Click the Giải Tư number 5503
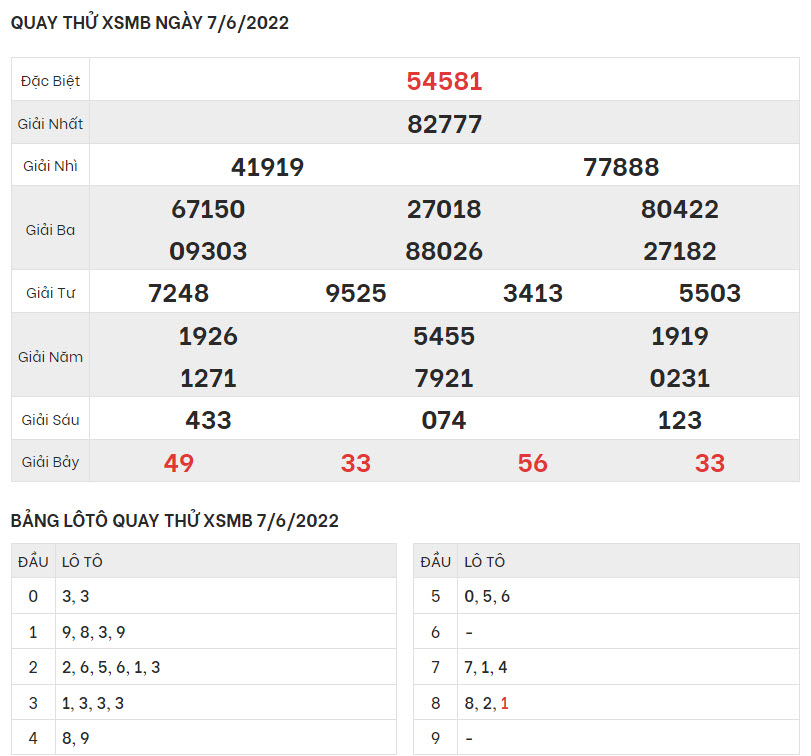 710,294
